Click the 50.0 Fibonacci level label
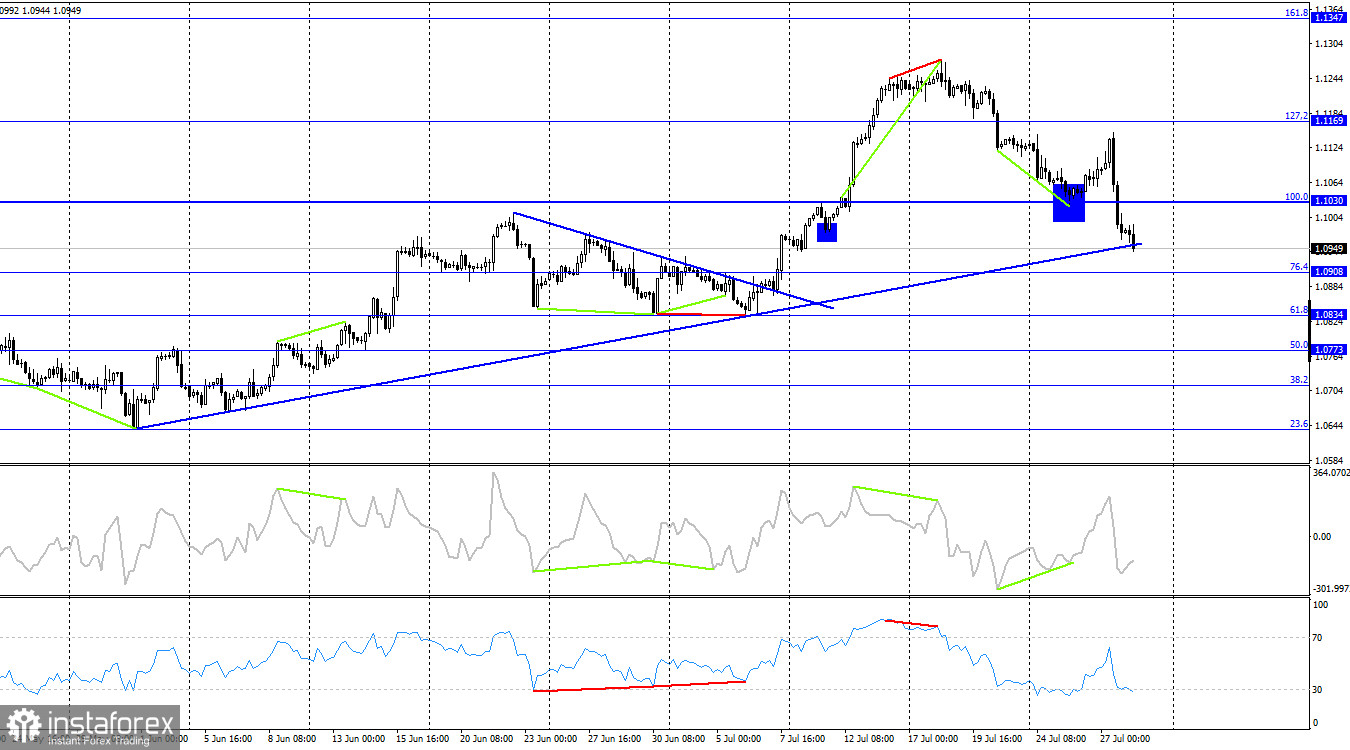Image resolution: width=1350 pixels, height=750 pixels. pyautogui.click(x=1298, y=345)
